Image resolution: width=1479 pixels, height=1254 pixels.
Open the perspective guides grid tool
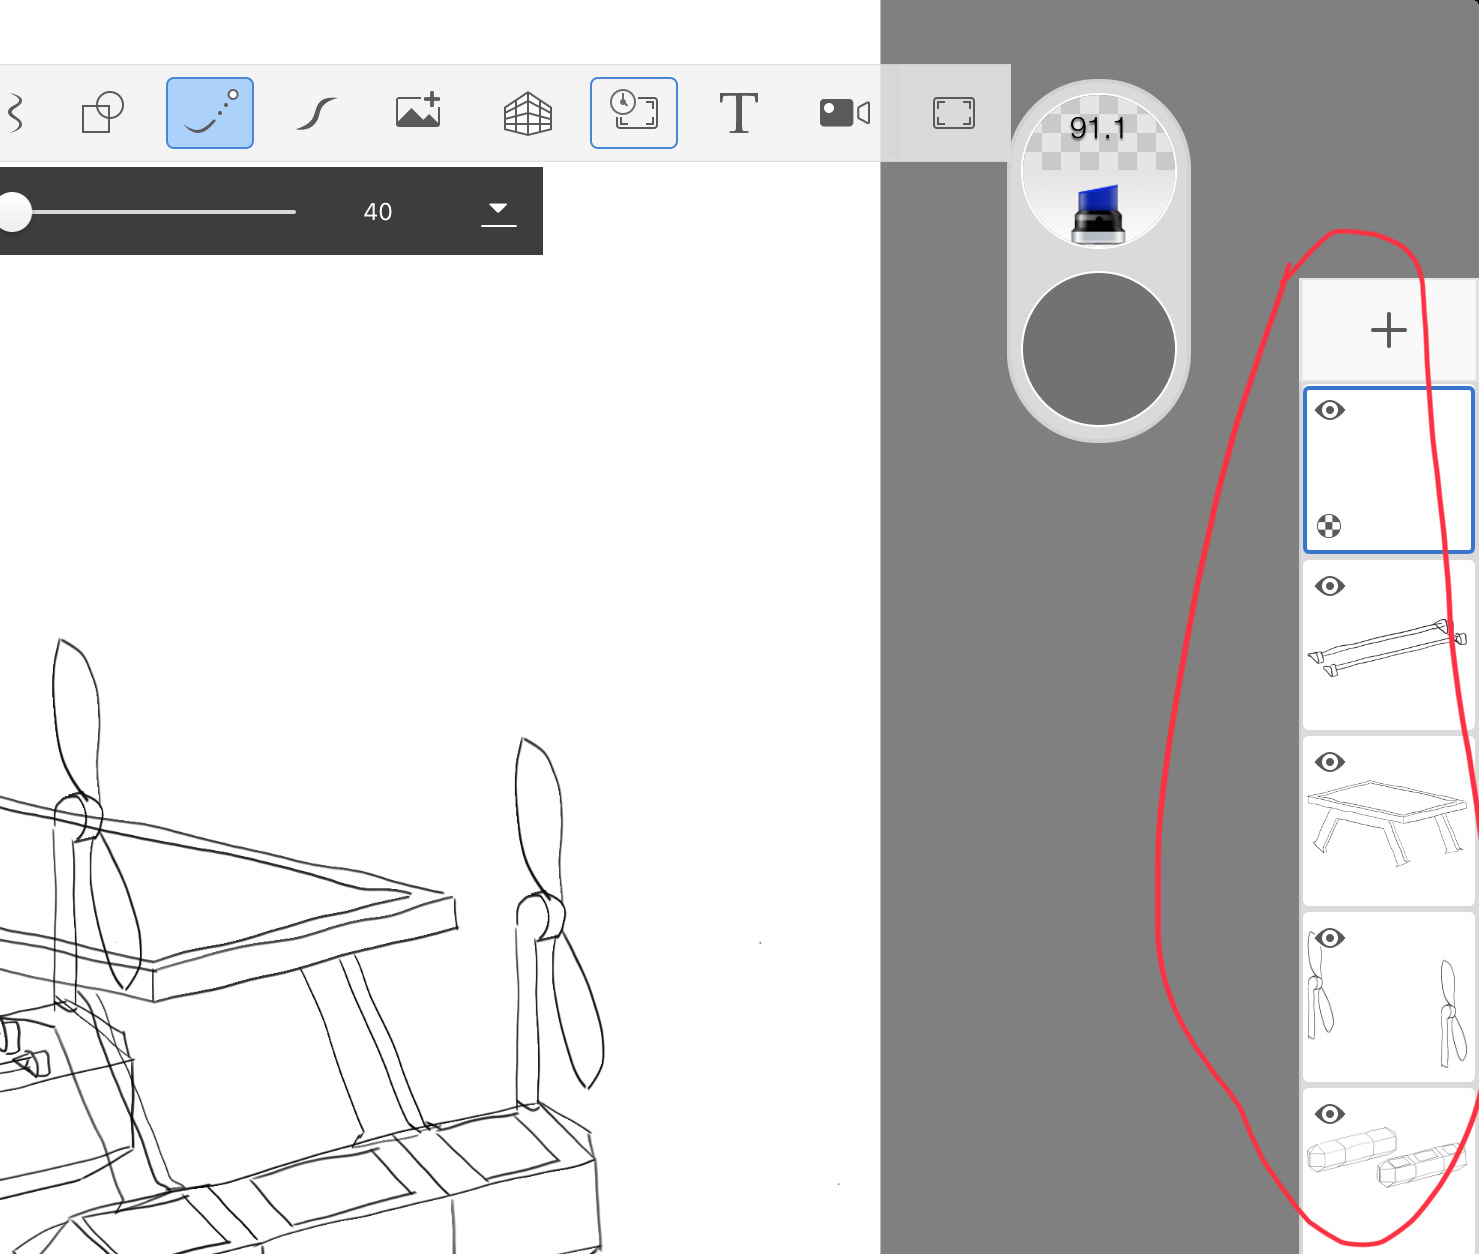pyautogui.click(x=528, y=113)
